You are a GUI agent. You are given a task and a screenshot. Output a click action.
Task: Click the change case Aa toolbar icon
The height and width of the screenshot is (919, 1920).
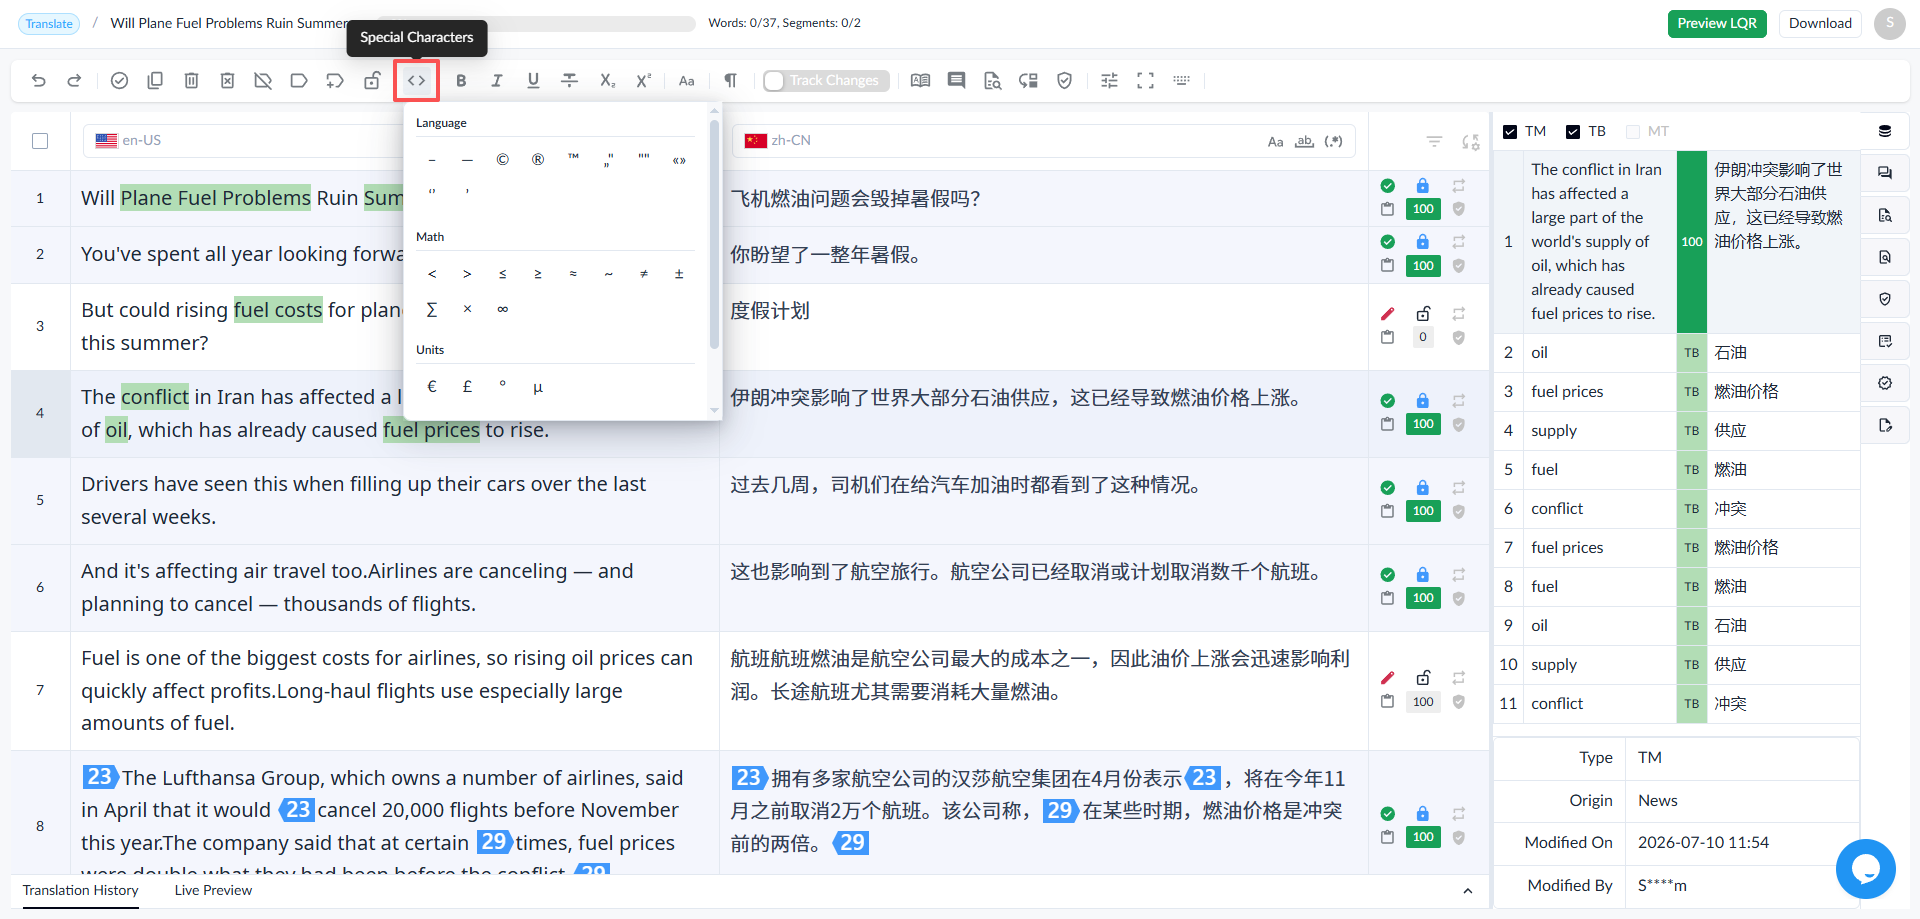[x=686, y=81]
